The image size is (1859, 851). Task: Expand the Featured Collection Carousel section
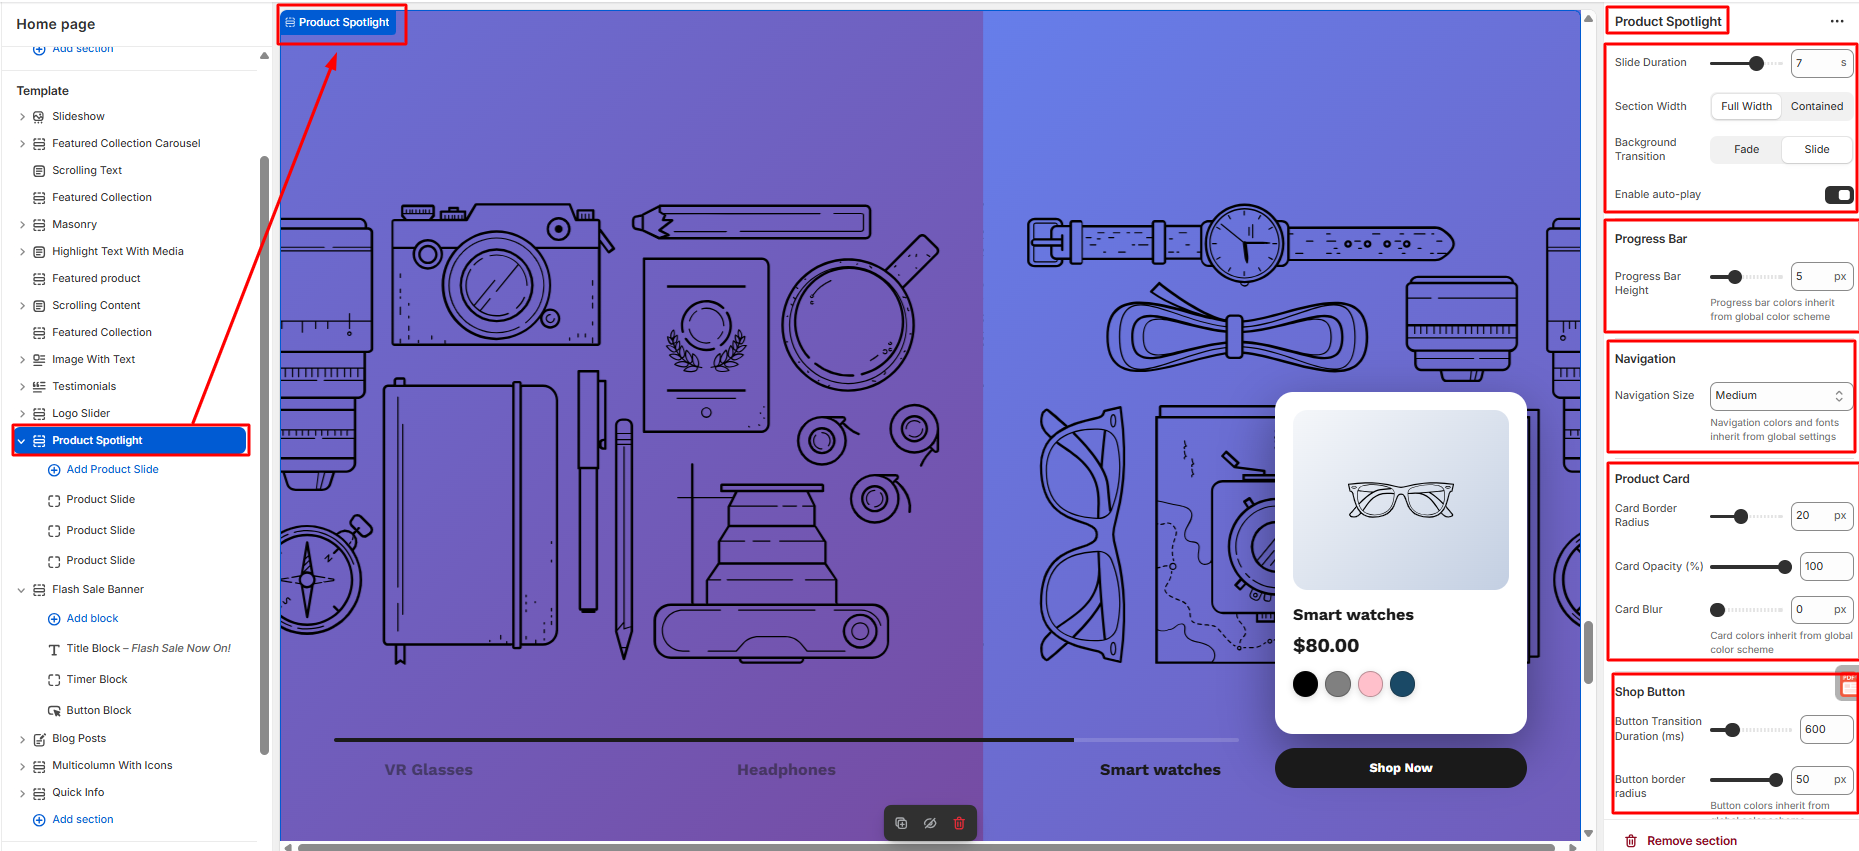point(22,144)
